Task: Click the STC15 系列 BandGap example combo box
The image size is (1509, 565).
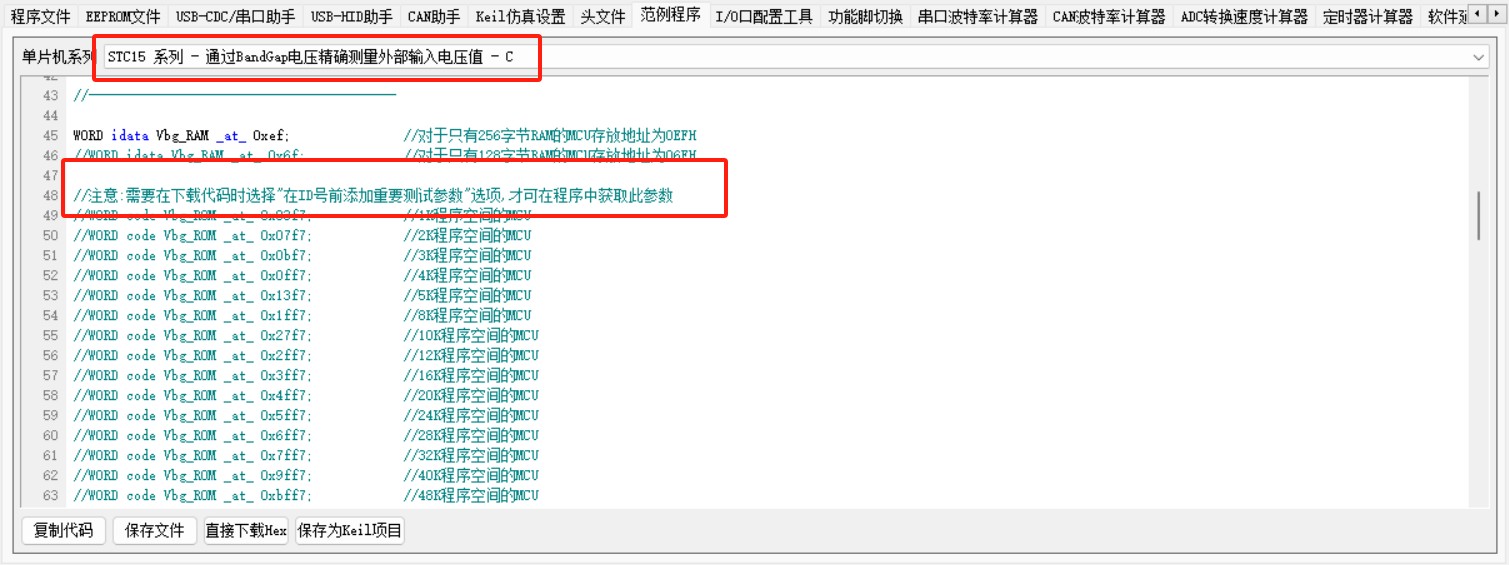Action: click(x=795, y=58)
